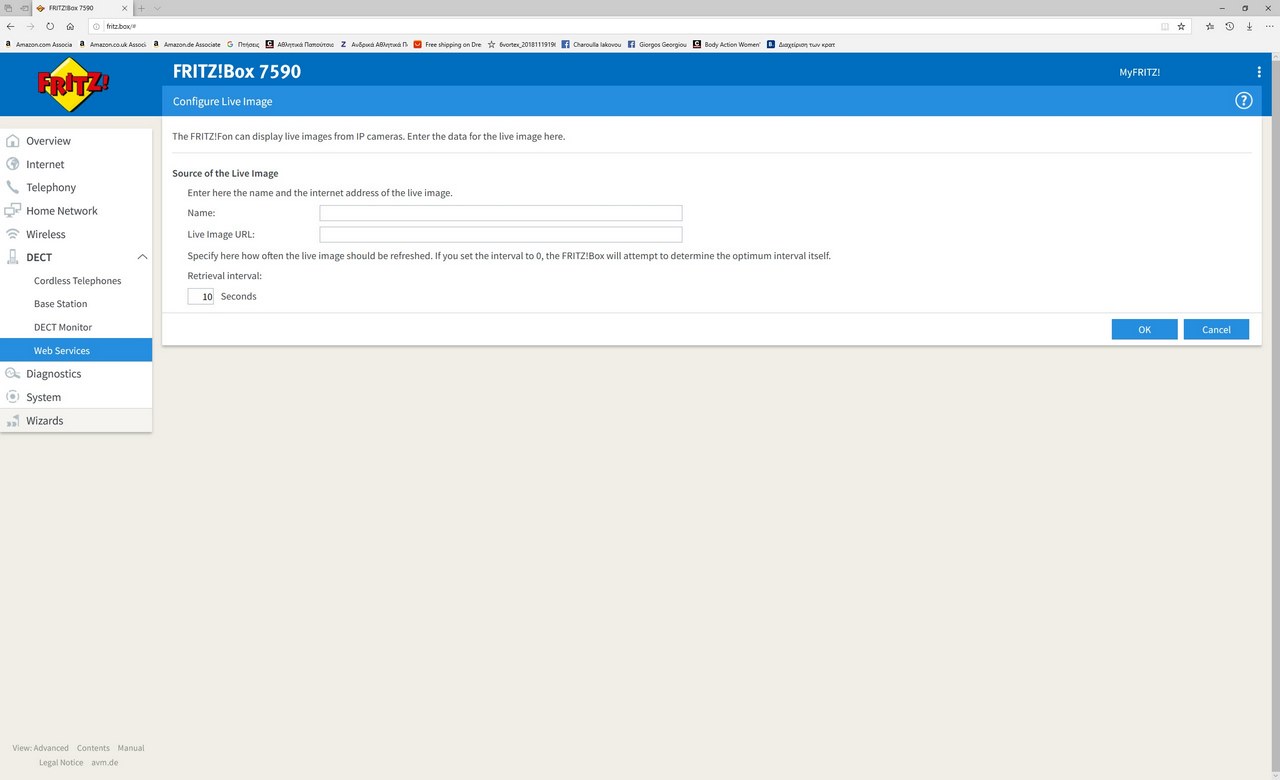Go forward with browser forward arrow
The width and height of the screenshot is (1280, 780).
pyautogui.click(x=30, y=26)
